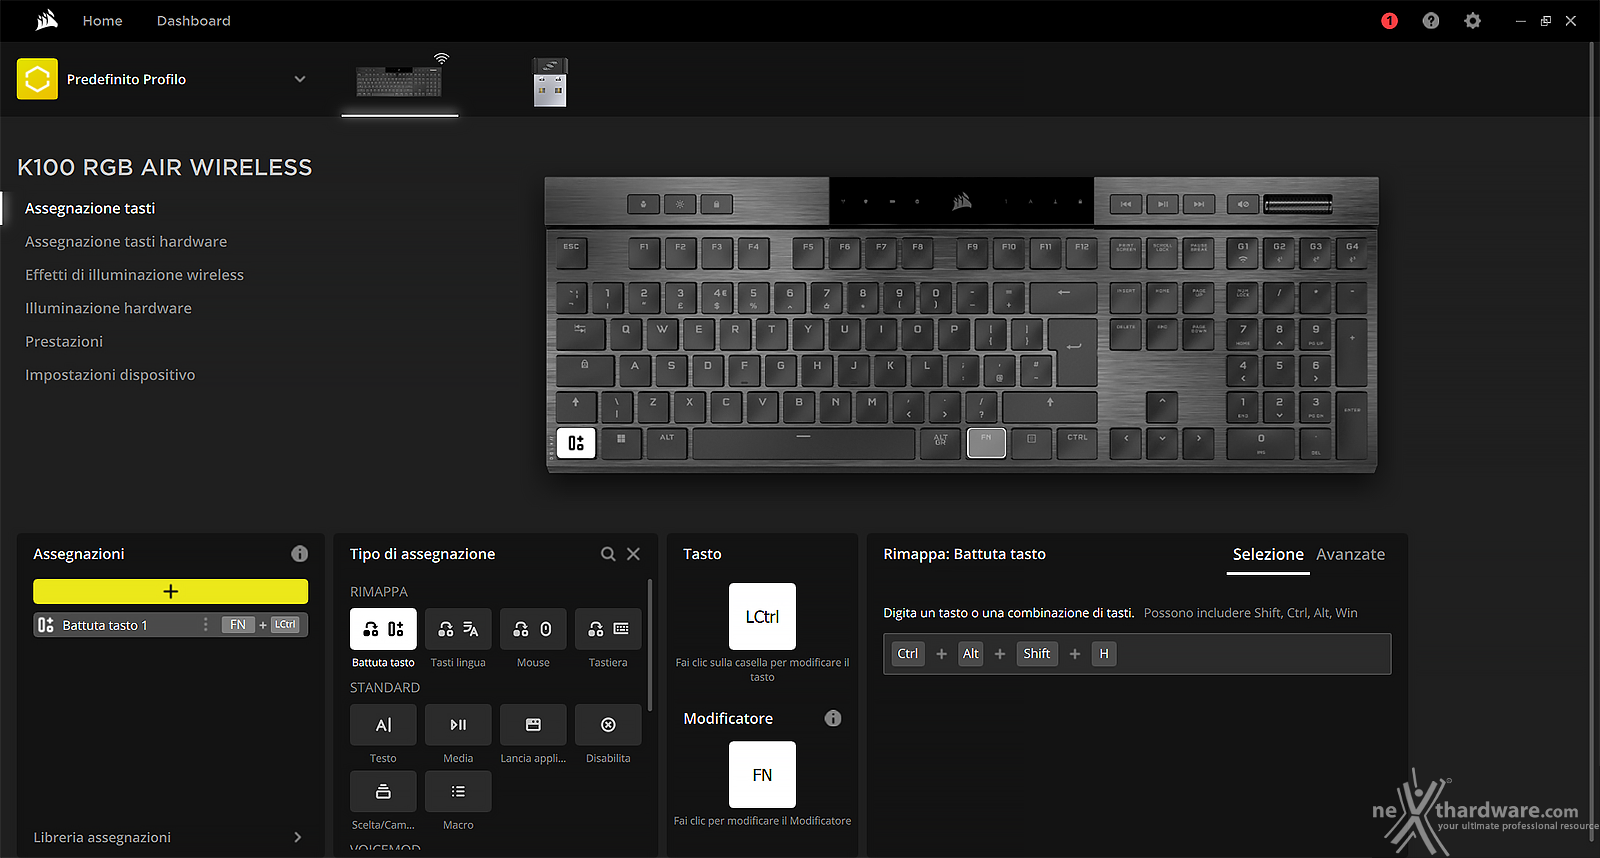Close the Tipo di assegnazione panel
1600x858 pixels.
tap(633, 554)
